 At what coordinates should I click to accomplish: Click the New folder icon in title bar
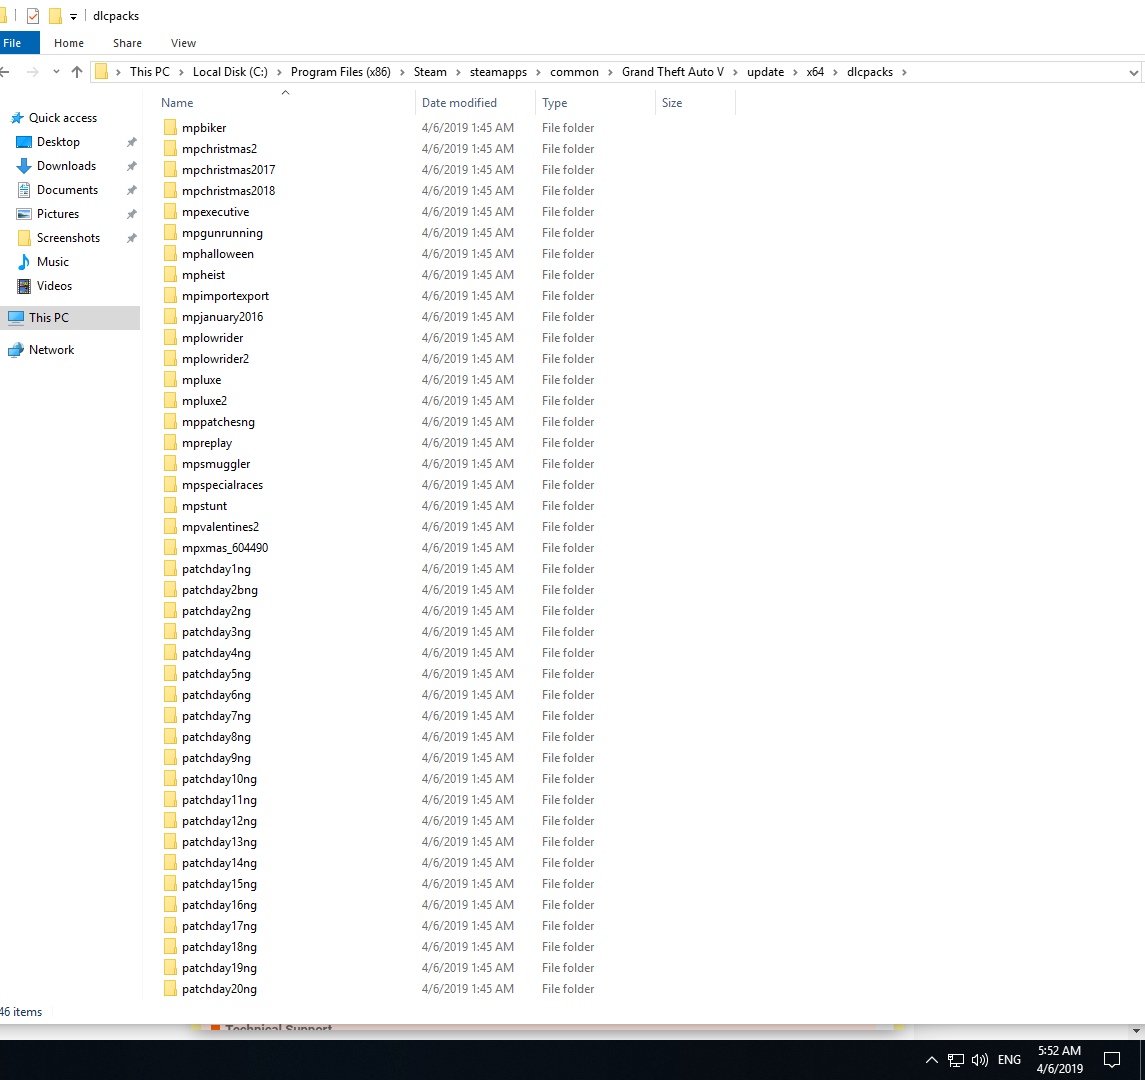click(55, 15)
